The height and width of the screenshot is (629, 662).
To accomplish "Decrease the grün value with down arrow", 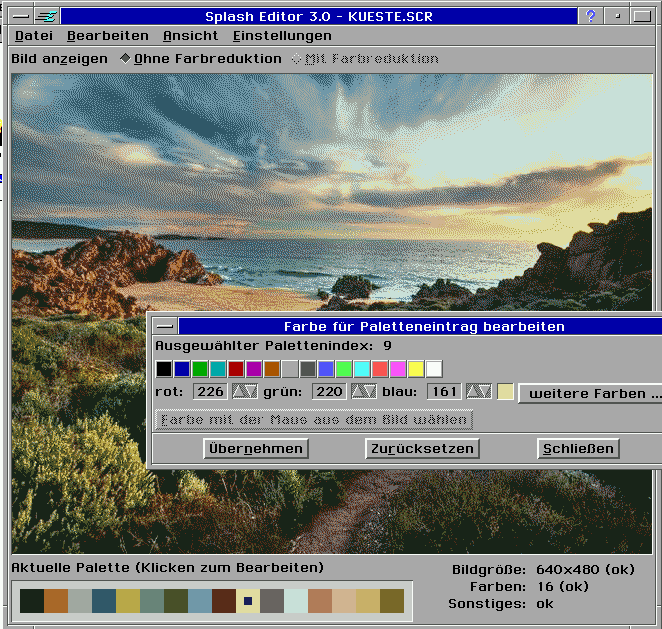I will pos(370,391).
